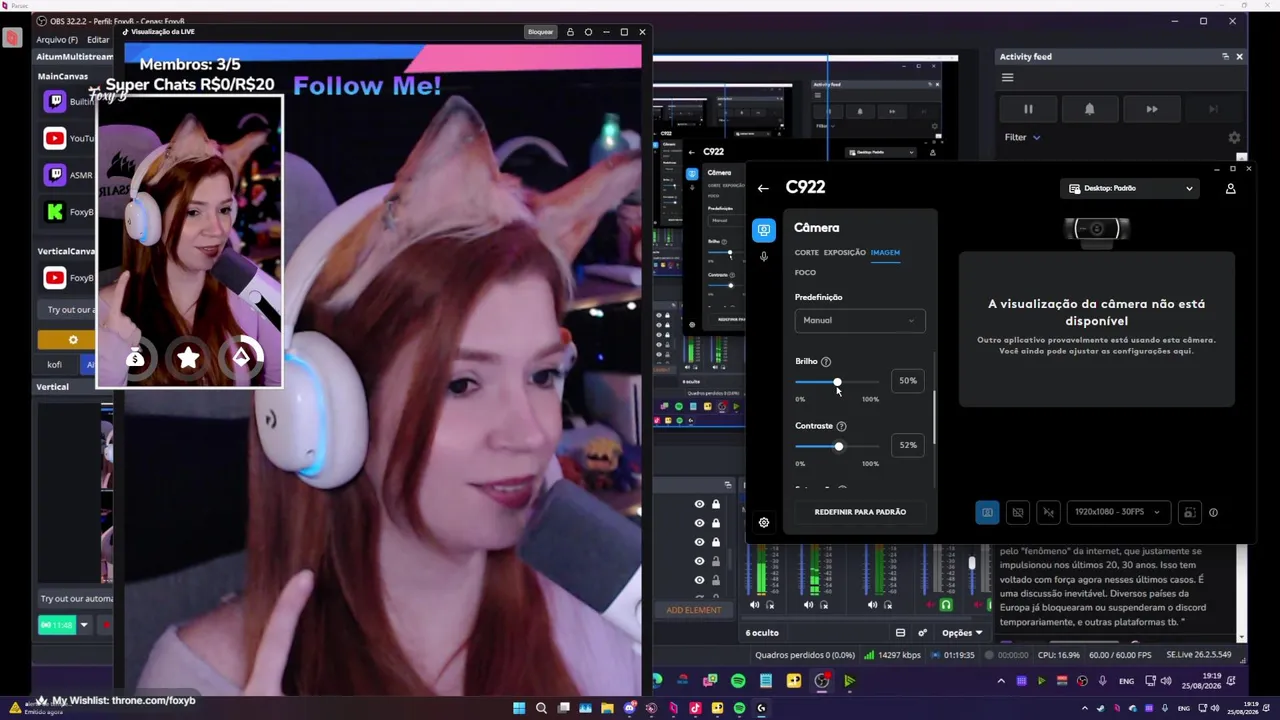This screenshot has height=720, width=1280.
Task: Click the ADD ELEMENT button
Action: coord(694,610)
